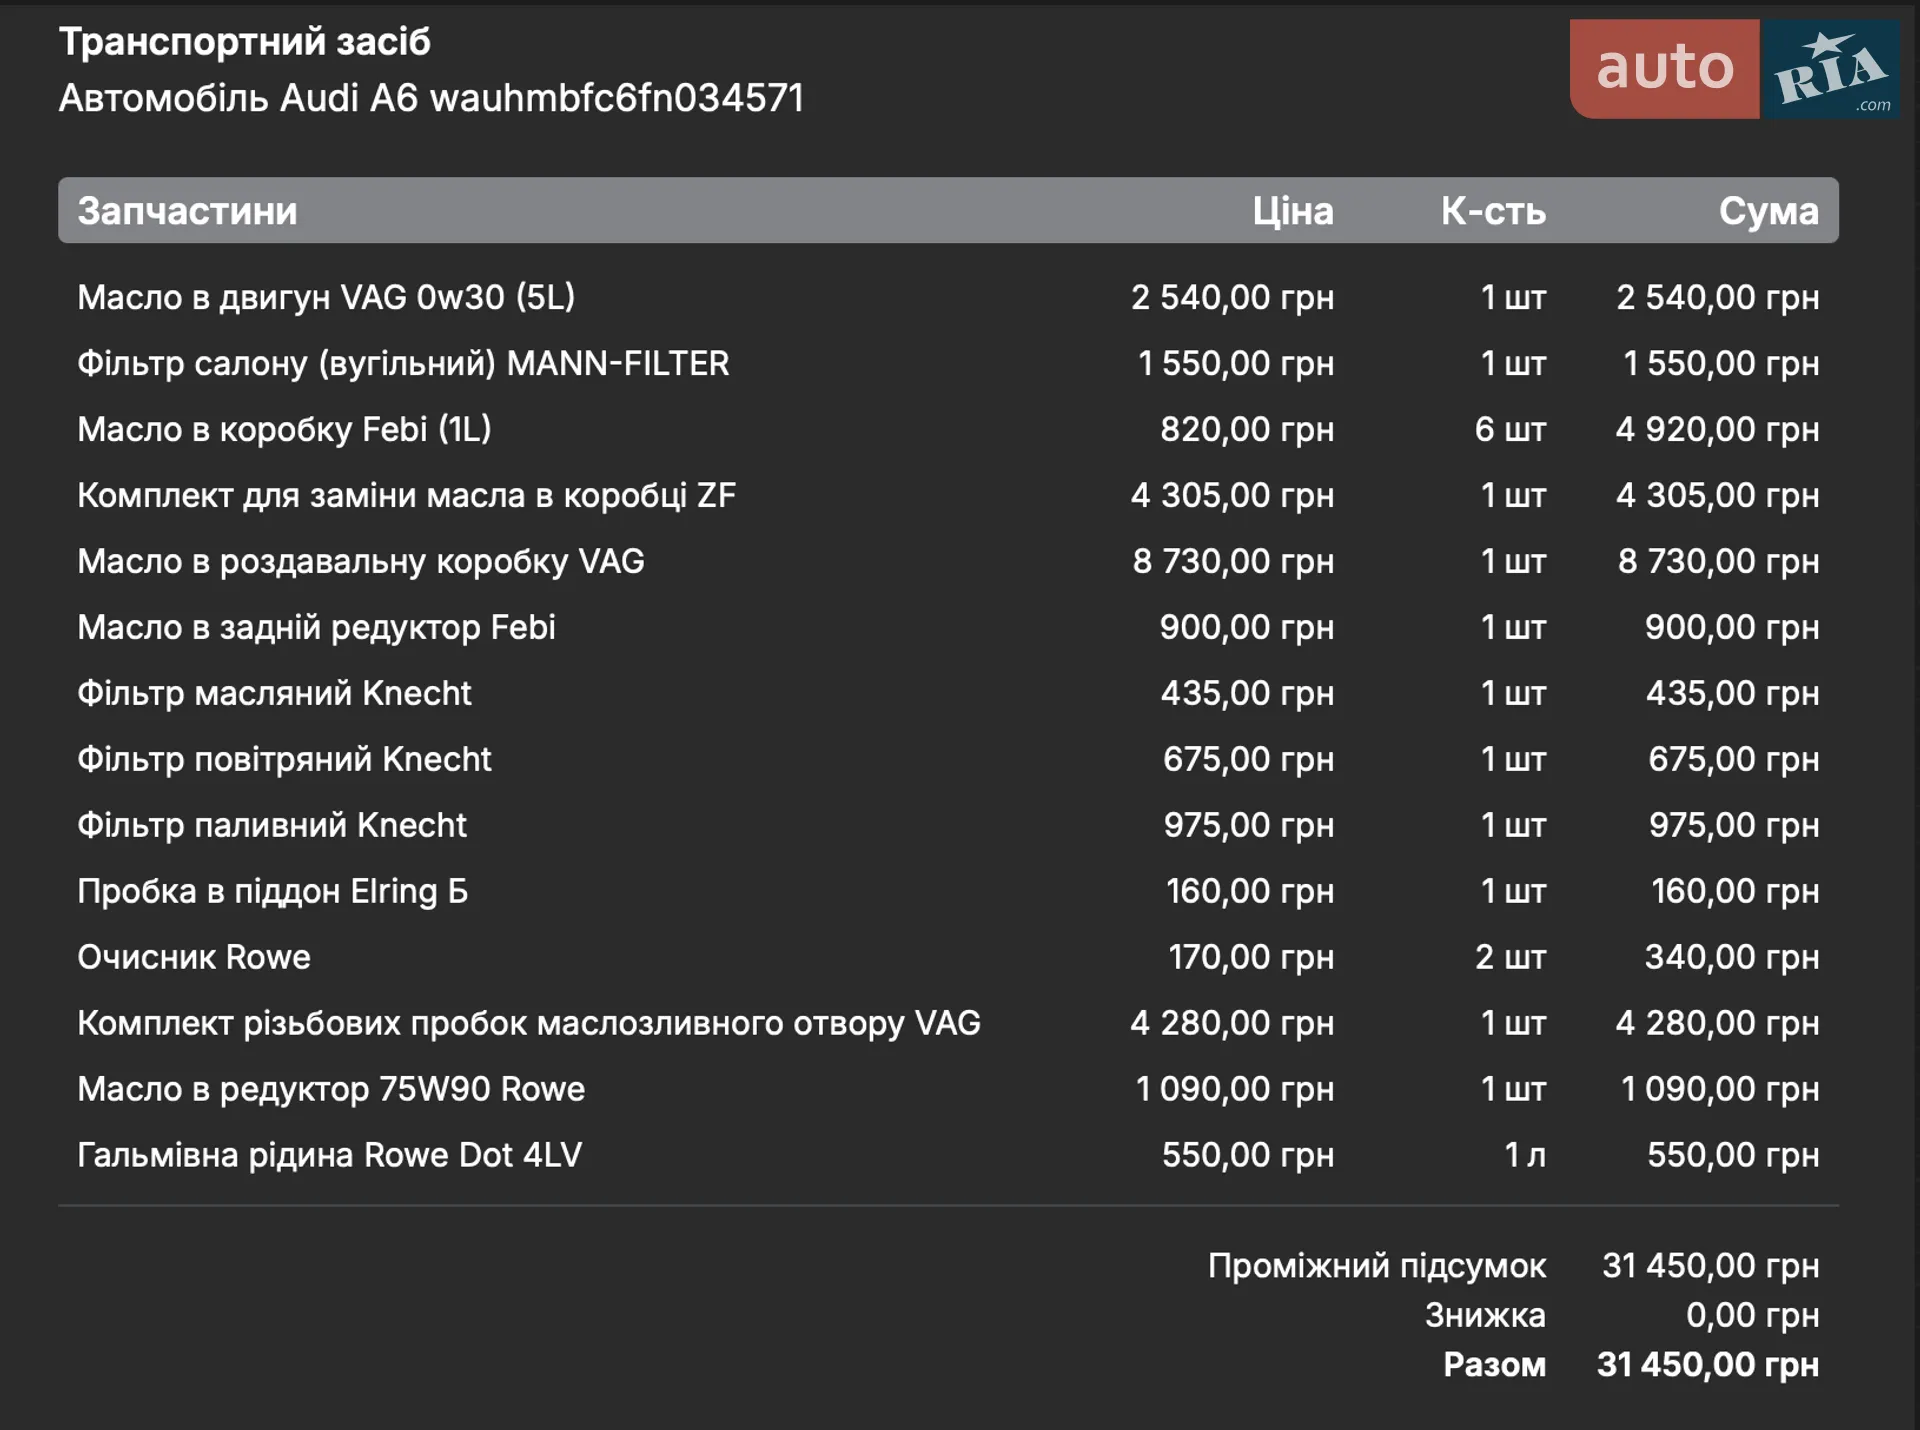Screen dimensions: 1920x1430
Task: Select the 'Транспортний засіб' heading
Action: pos(245,42)
